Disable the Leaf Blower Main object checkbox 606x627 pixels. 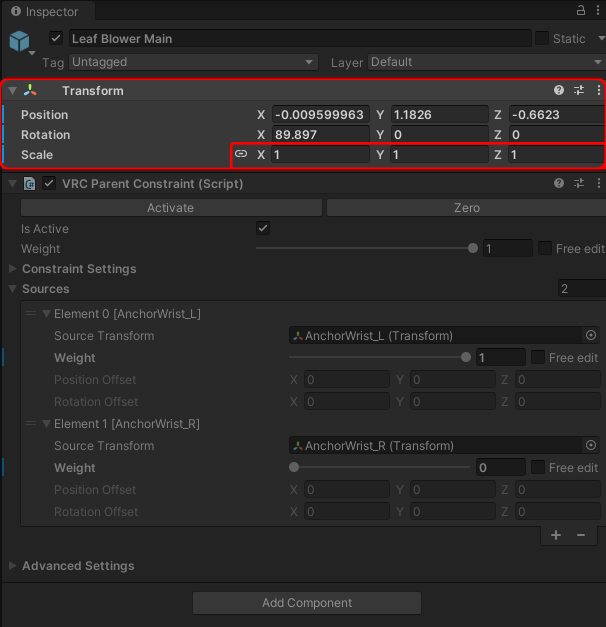(x=56, y=39)
